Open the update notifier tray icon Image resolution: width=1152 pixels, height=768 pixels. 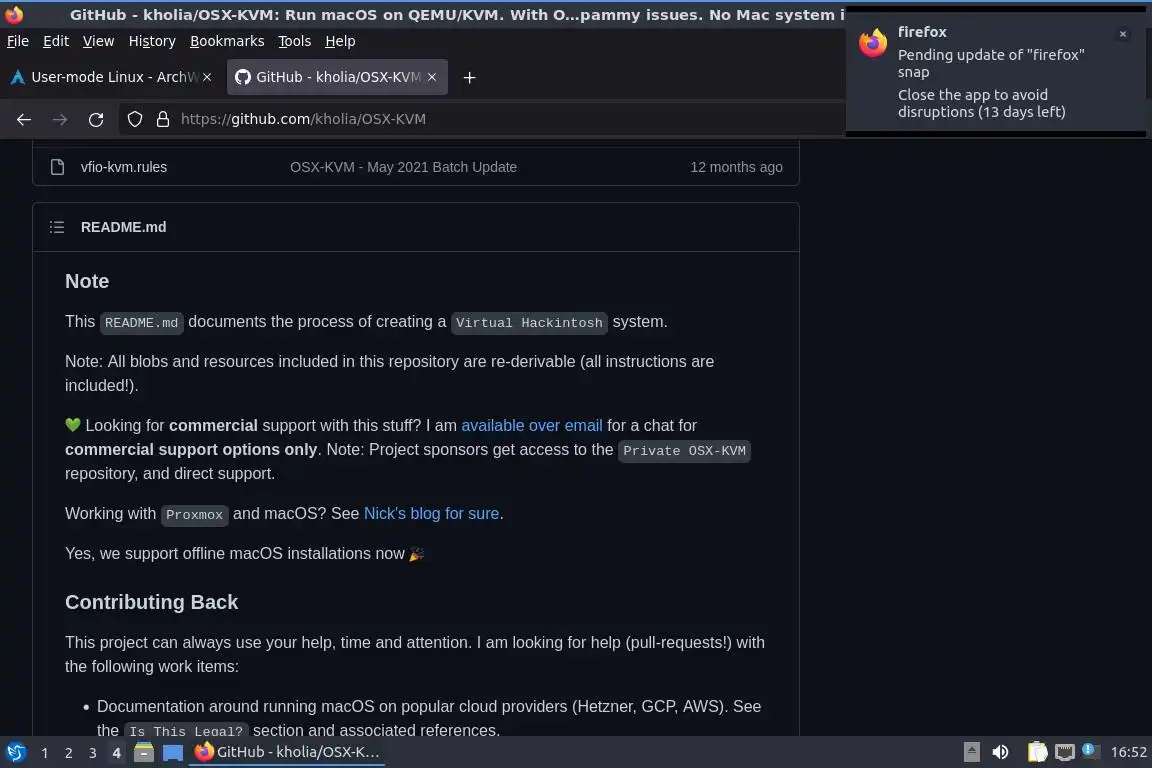coord(1090,751)
